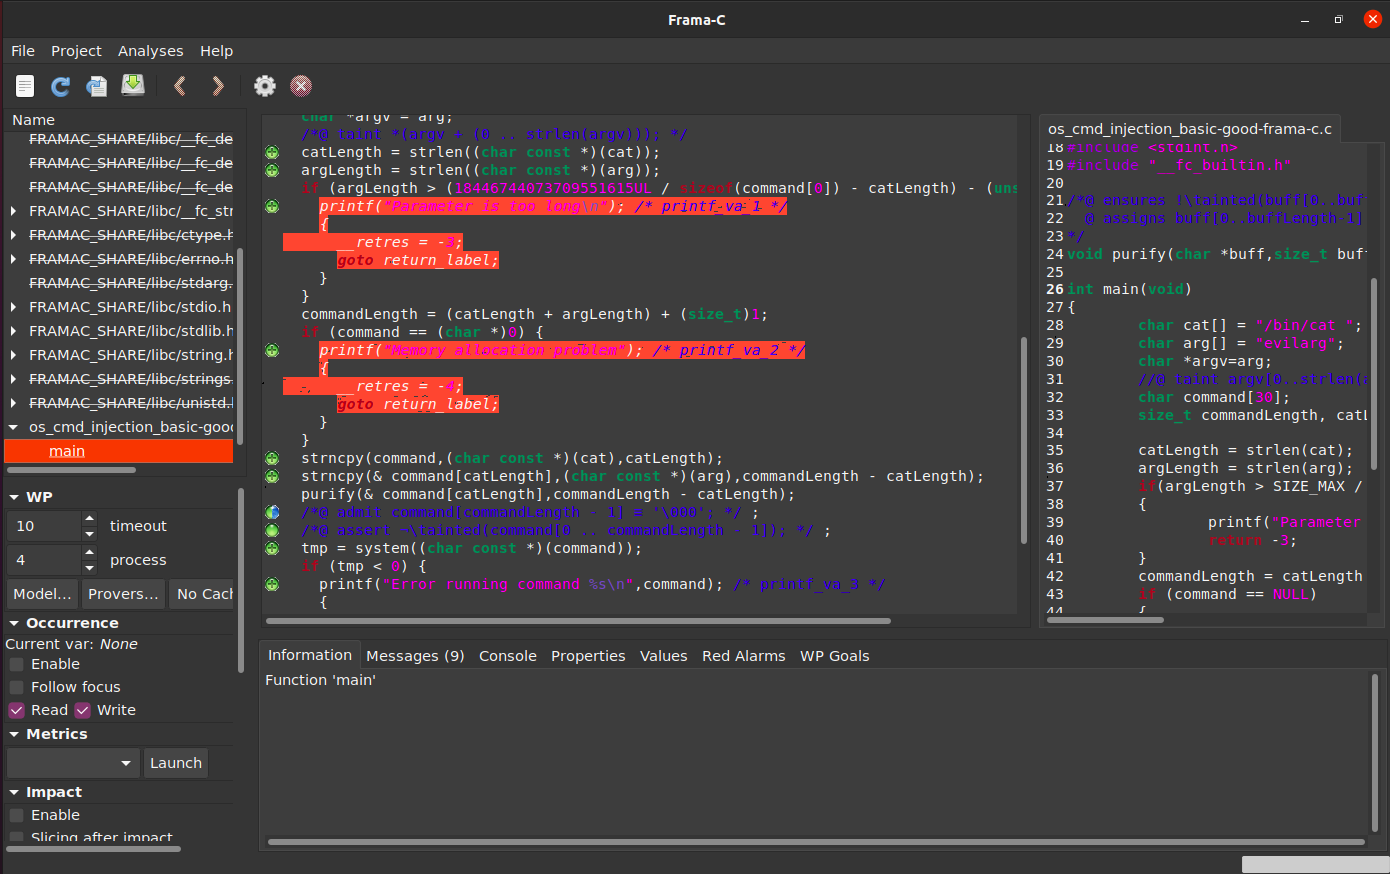Click the Metrics Launch button
This screenshot has height=874, width=1390.
tap(176, 763)
